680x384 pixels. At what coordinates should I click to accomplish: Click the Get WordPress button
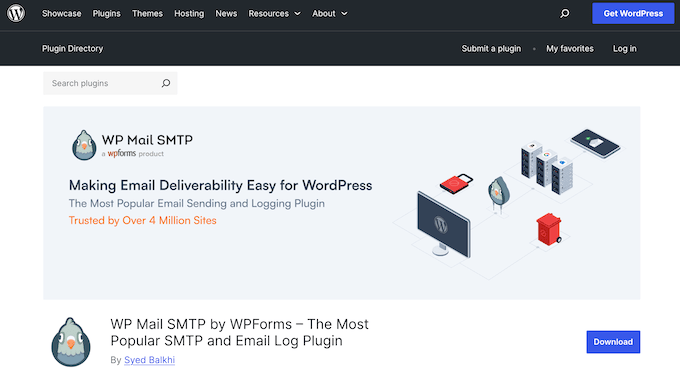[633, 13]
